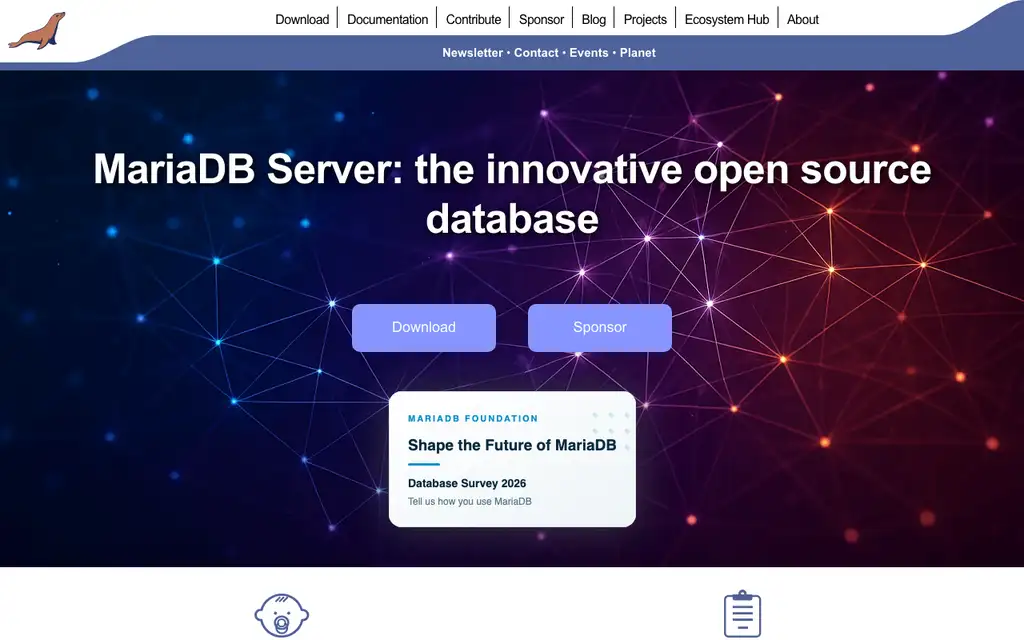Open the Ecosystem Hub menu item
Screen dimensions: 1024x640
727,20
